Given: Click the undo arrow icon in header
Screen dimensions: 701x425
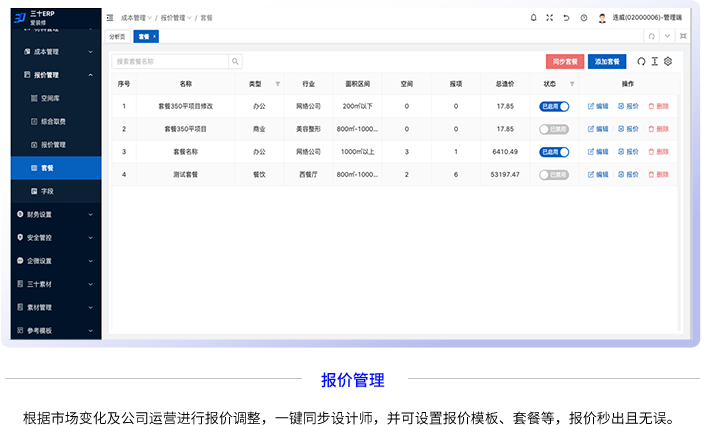Looking at the screenshot, I should [566, 18].
